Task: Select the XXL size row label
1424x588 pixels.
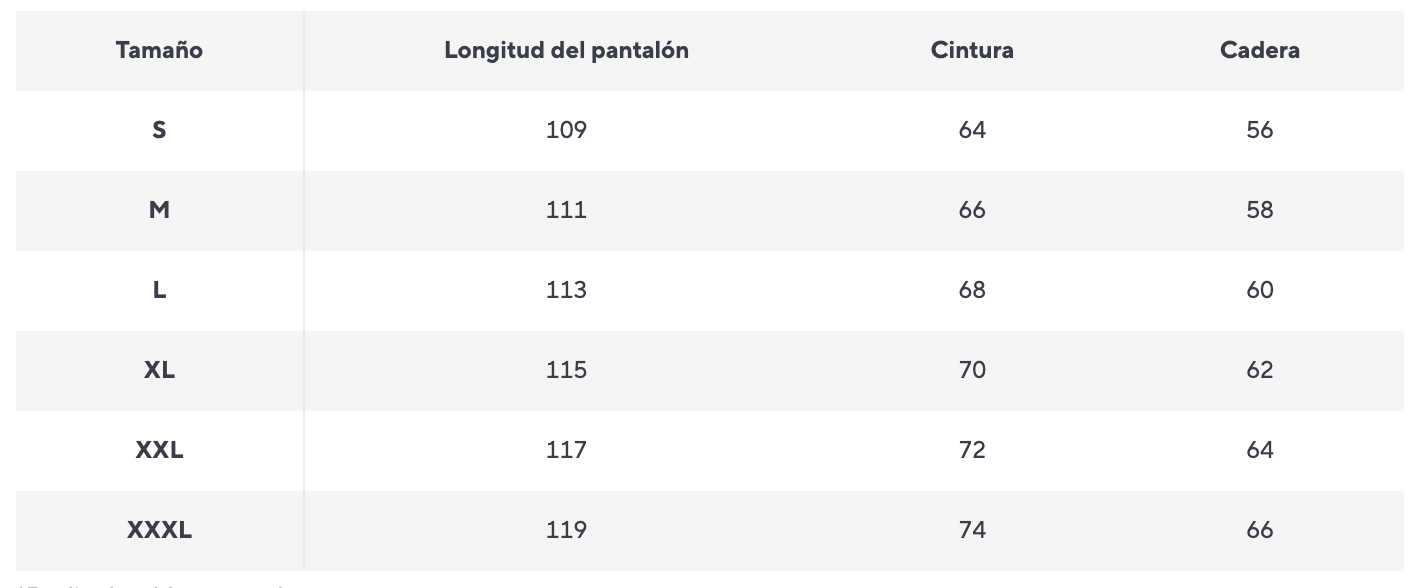Action: pyautogui.click(x=159, y=450)
